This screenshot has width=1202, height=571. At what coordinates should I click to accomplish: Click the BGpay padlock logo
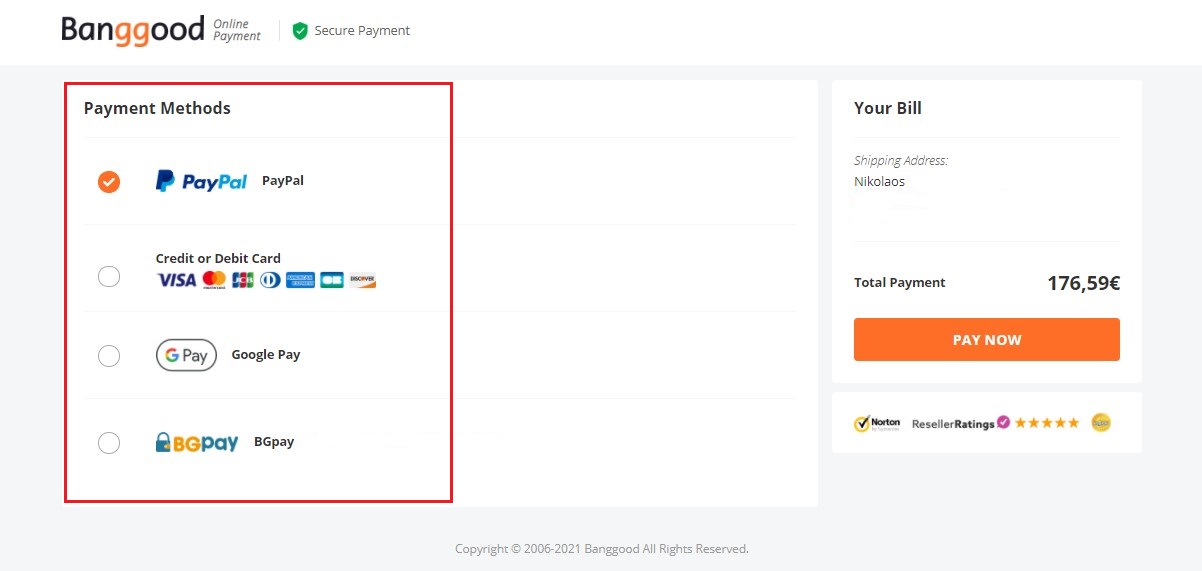[197, 442]
